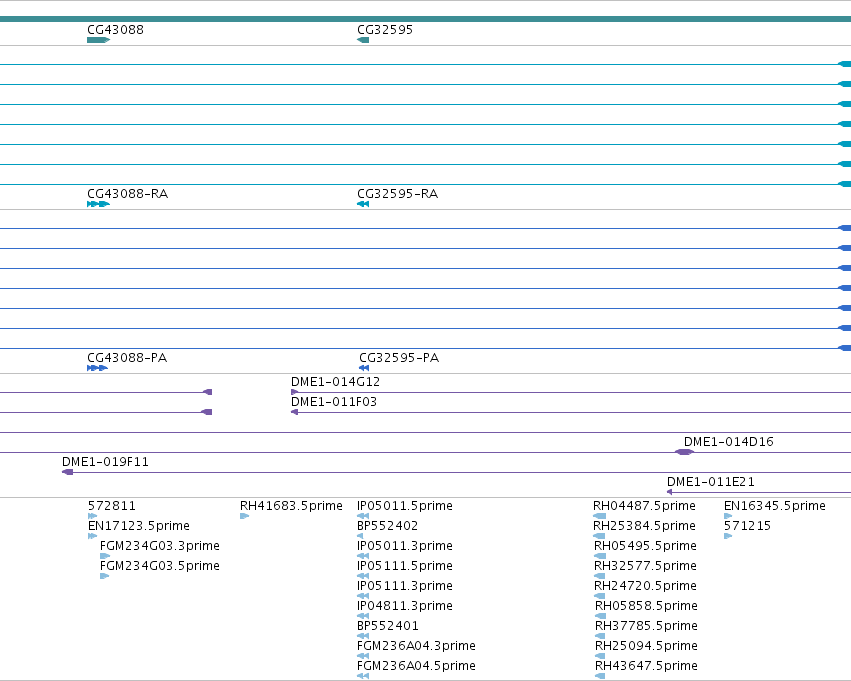Click the DME1-011E21 label
851x681 pixels.
coord(710,482)
